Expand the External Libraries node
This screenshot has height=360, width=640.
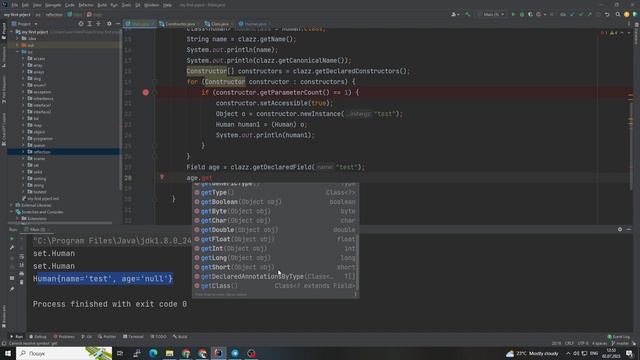click(x=11, y=205)
